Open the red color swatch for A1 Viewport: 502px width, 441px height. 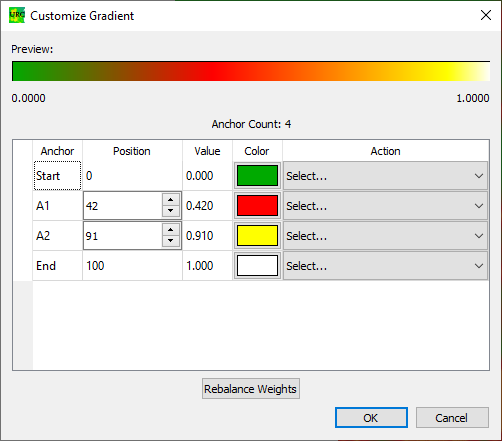[257, 206]
